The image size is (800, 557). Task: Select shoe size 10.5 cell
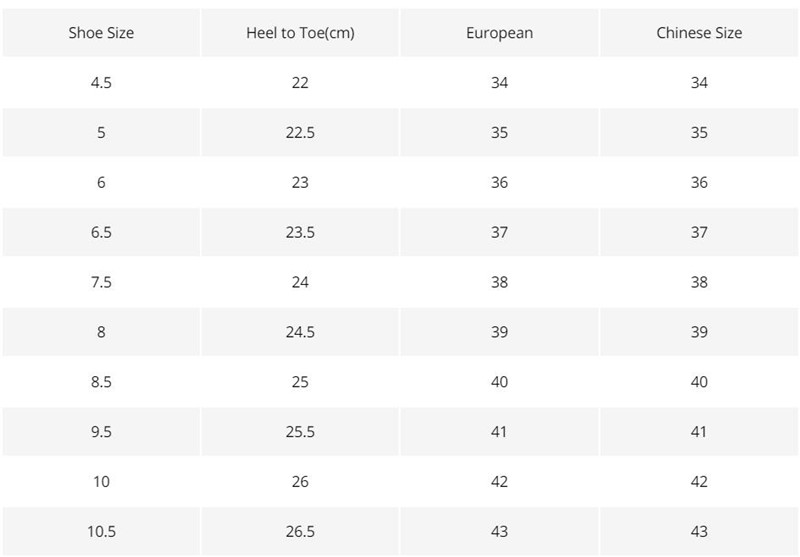click(x=101, y=531)
